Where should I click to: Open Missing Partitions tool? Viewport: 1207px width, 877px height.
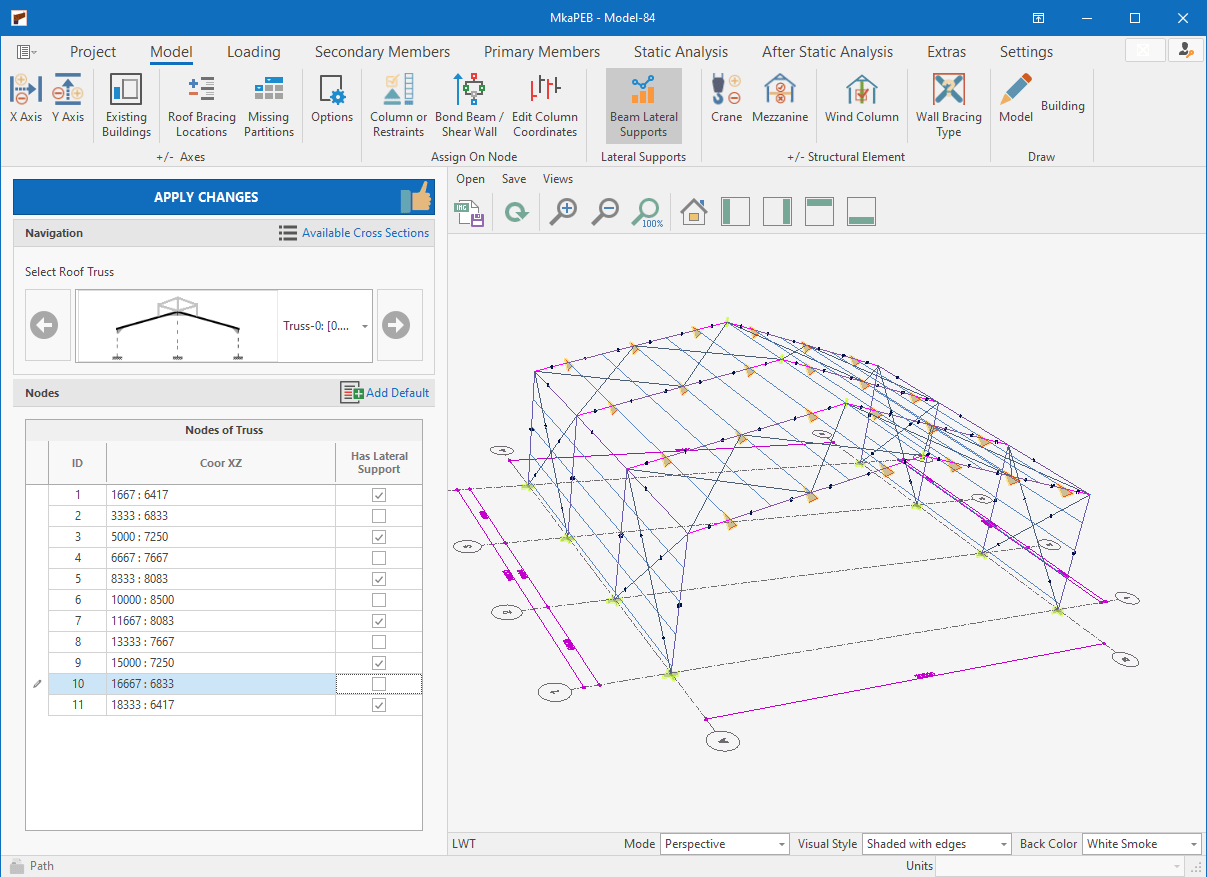tap(269, 99)
